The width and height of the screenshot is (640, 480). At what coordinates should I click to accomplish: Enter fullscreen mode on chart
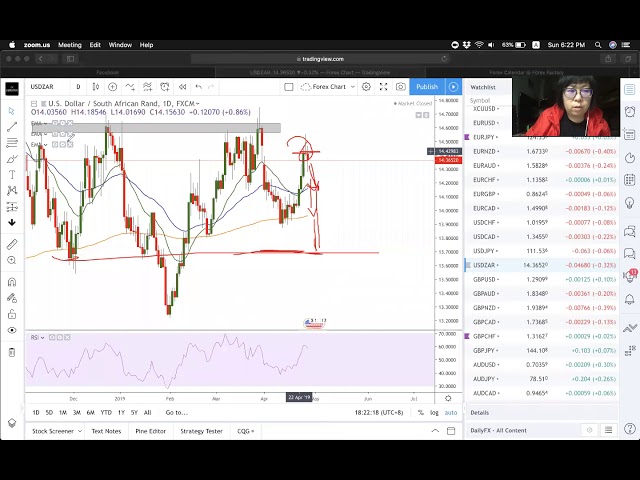383,87
